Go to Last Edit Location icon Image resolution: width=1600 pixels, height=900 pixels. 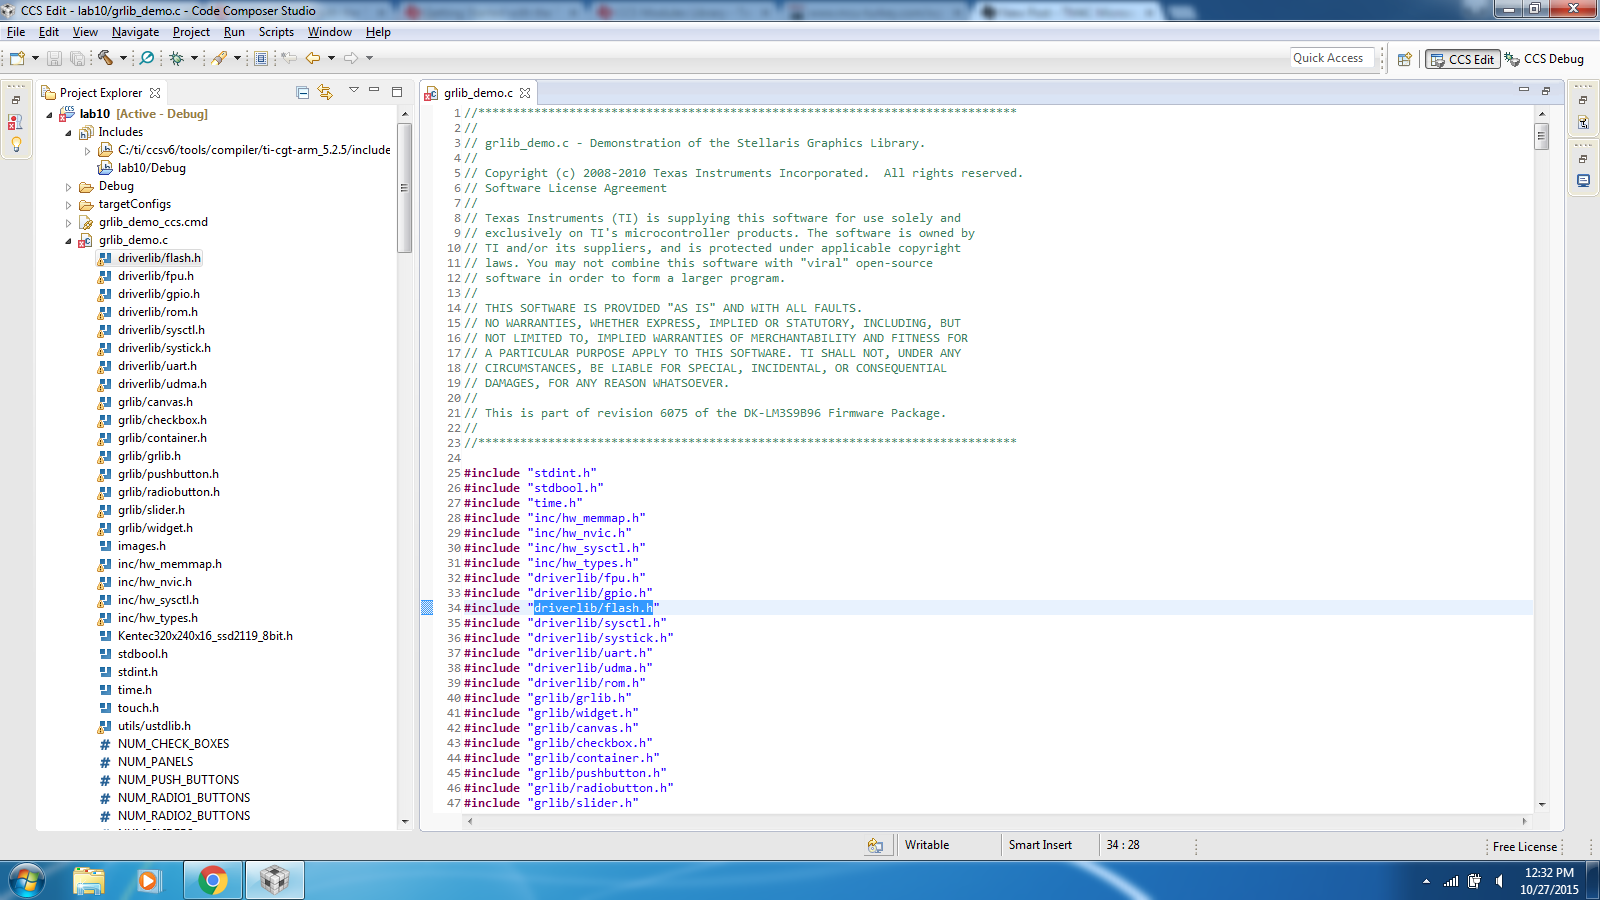click(289, 58)
